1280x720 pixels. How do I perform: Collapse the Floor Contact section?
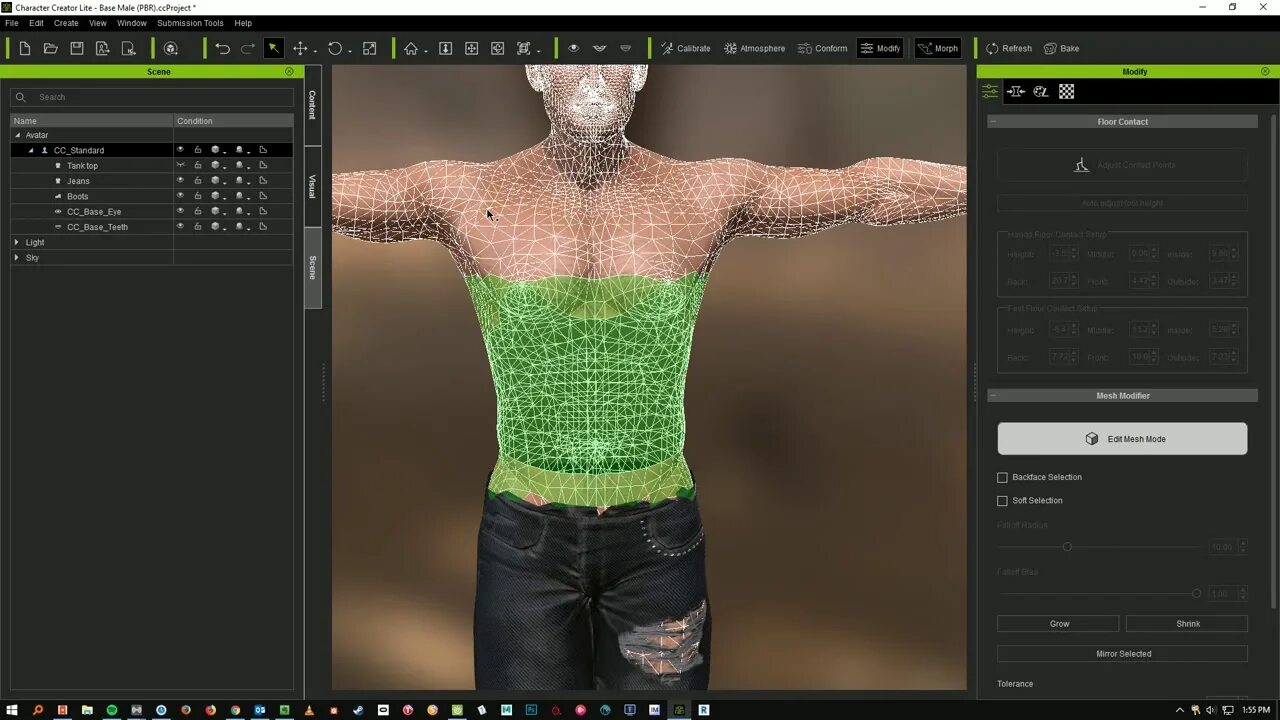coord(993,121)
